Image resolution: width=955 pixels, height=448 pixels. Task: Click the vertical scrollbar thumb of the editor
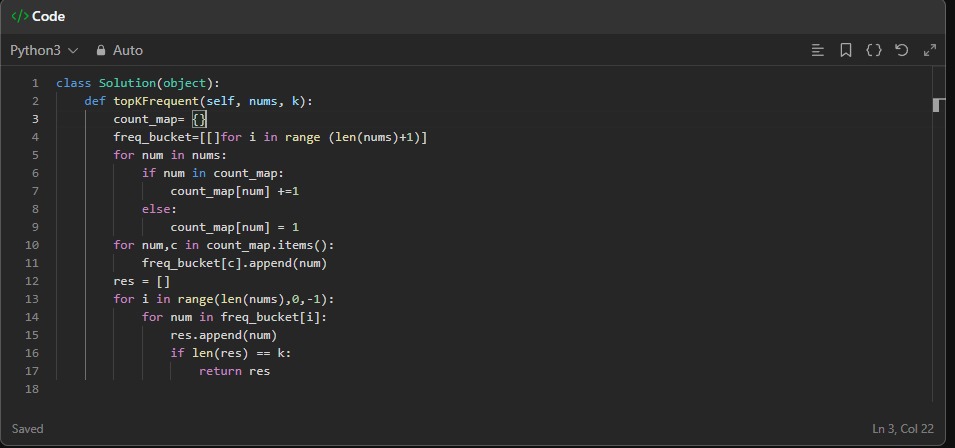(x=939, y=105)
